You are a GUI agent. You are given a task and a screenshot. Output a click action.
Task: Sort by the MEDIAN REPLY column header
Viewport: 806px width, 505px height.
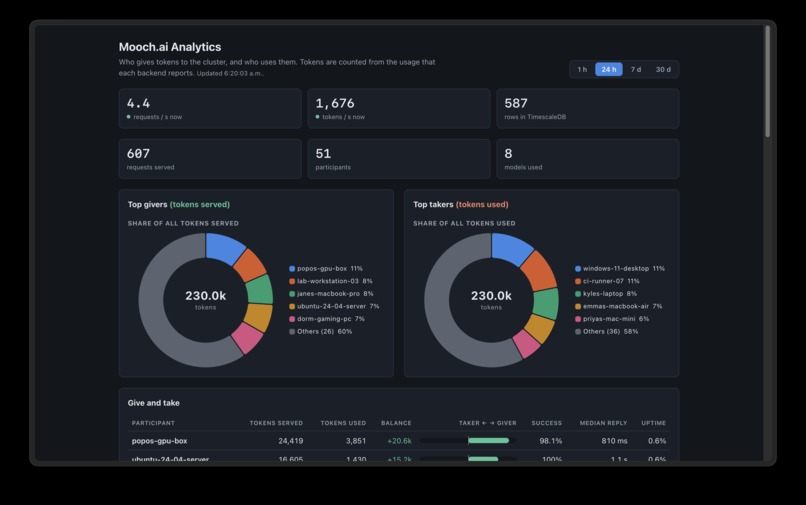point(603,423)
